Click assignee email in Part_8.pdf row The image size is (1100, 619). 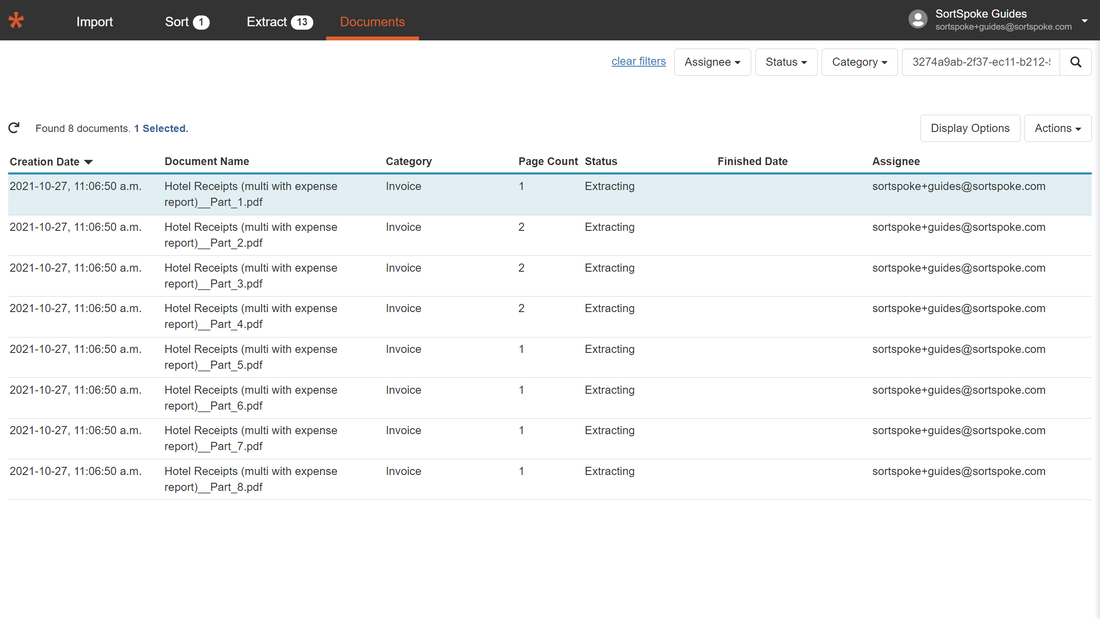[959, 472]
